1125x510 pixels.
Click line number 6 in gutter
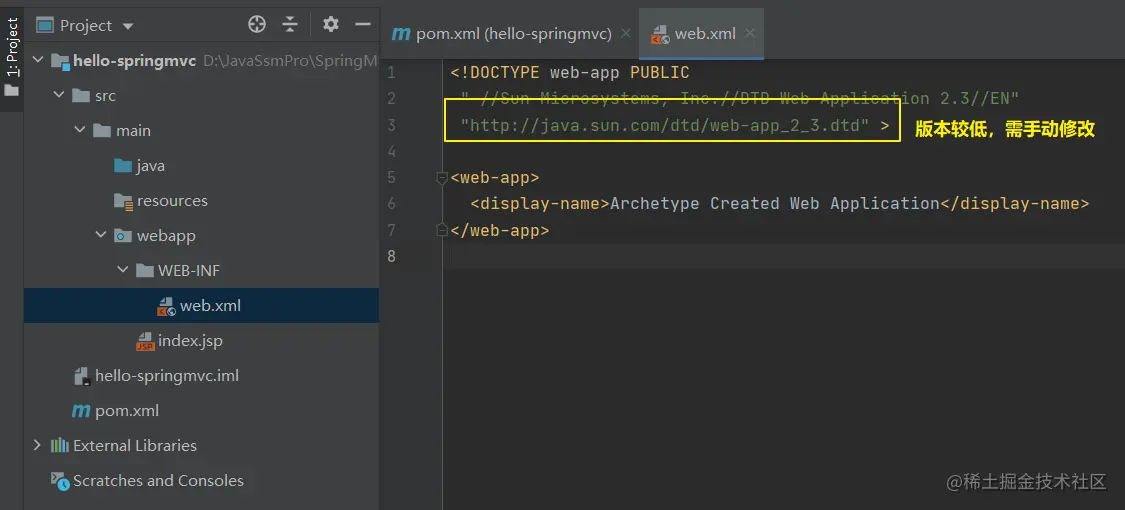click(391, 204)
